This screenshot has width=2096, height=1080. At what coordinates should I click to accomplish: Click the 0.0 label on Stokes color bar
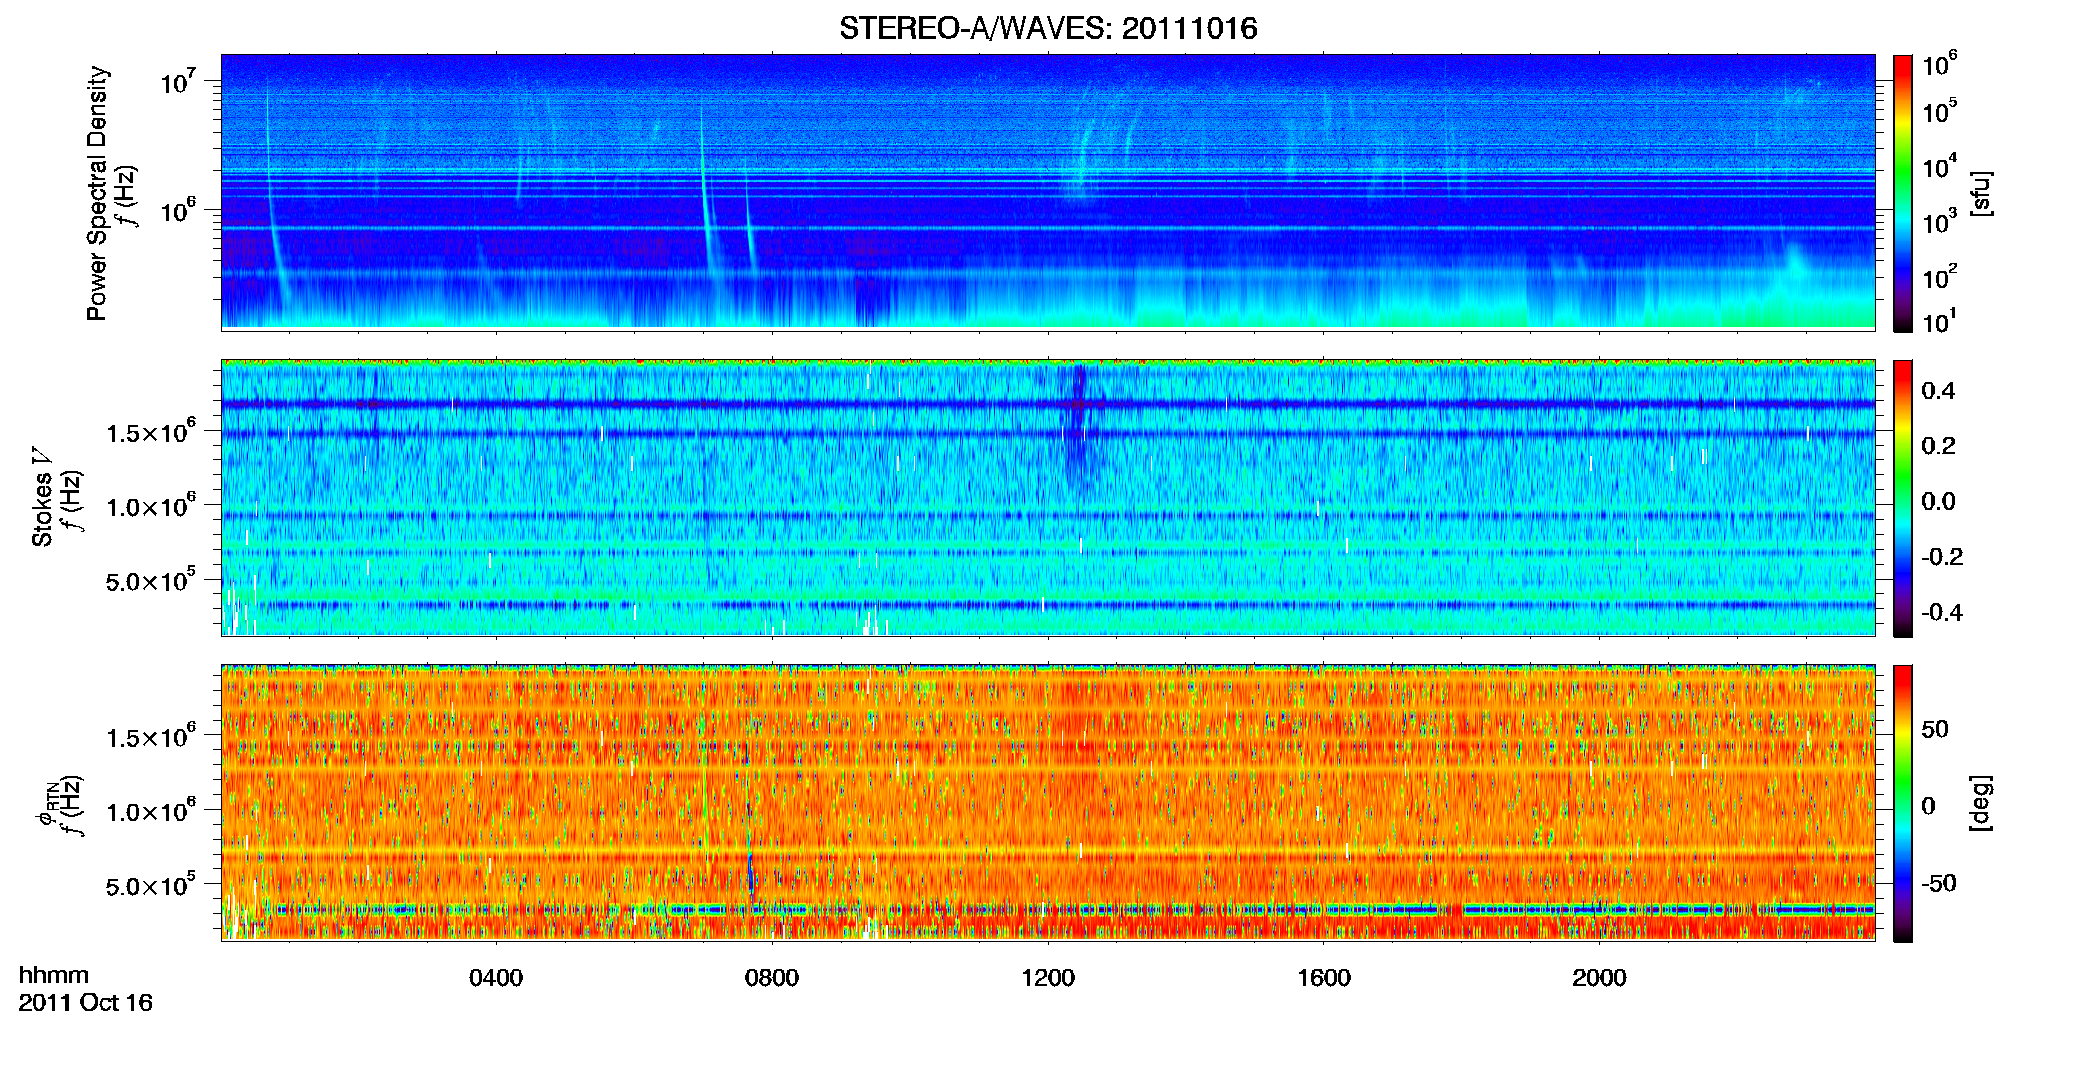click(x=1938, y=501)
